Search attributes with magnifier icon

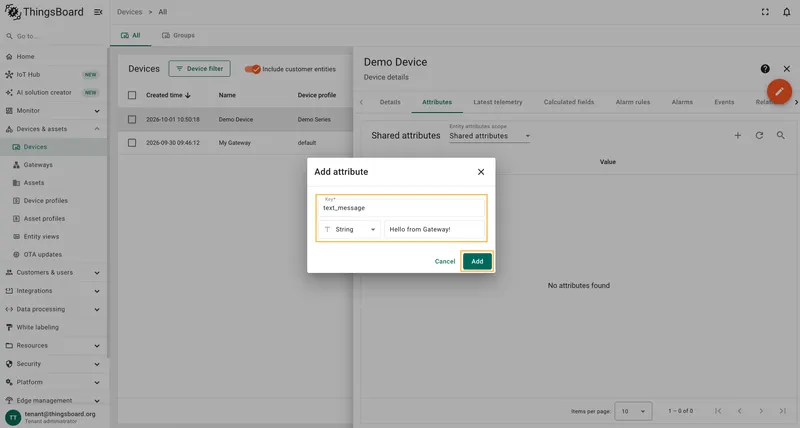[781, 135]
